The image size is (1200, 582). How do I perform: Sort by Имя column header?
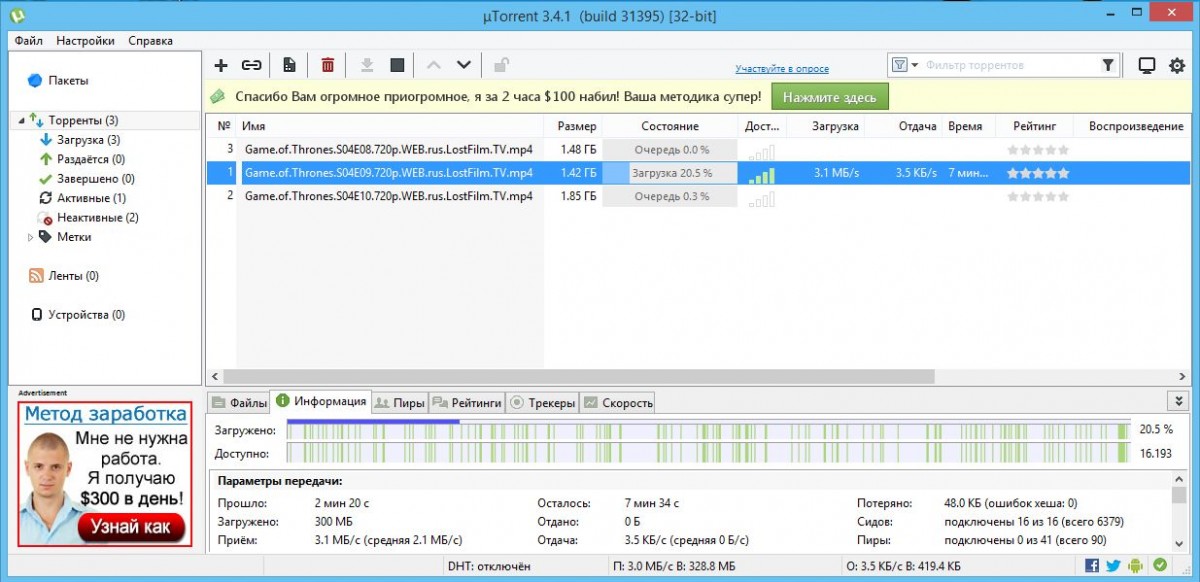pos(390,127)
